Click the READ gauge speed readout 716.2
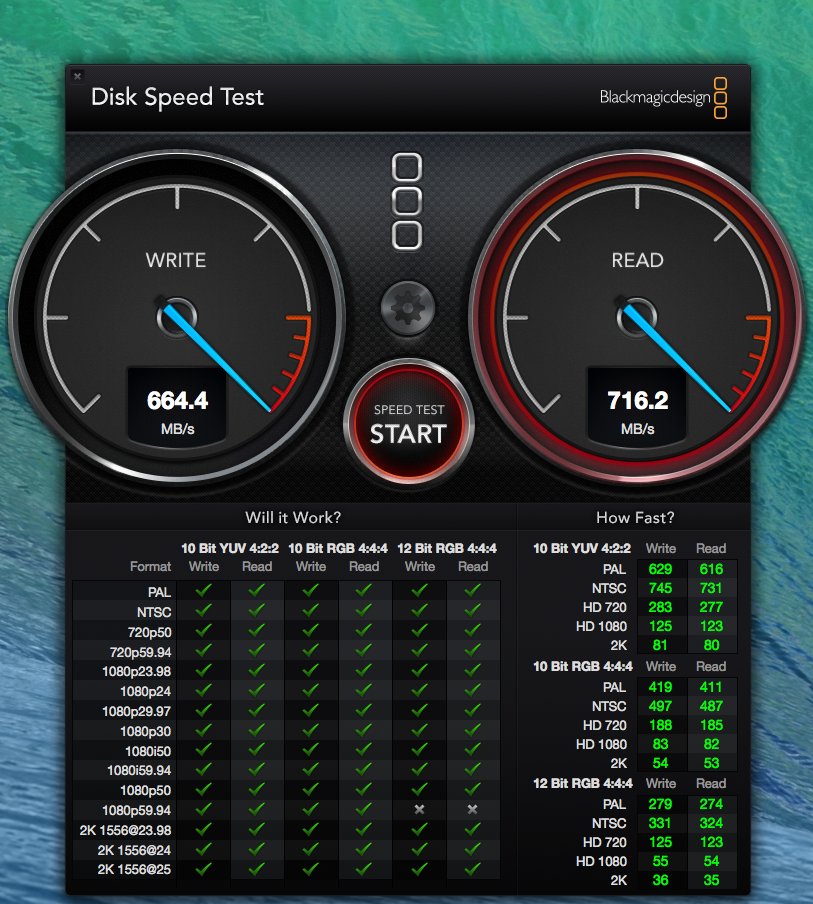The image size is (813, 904). [638, 401]
